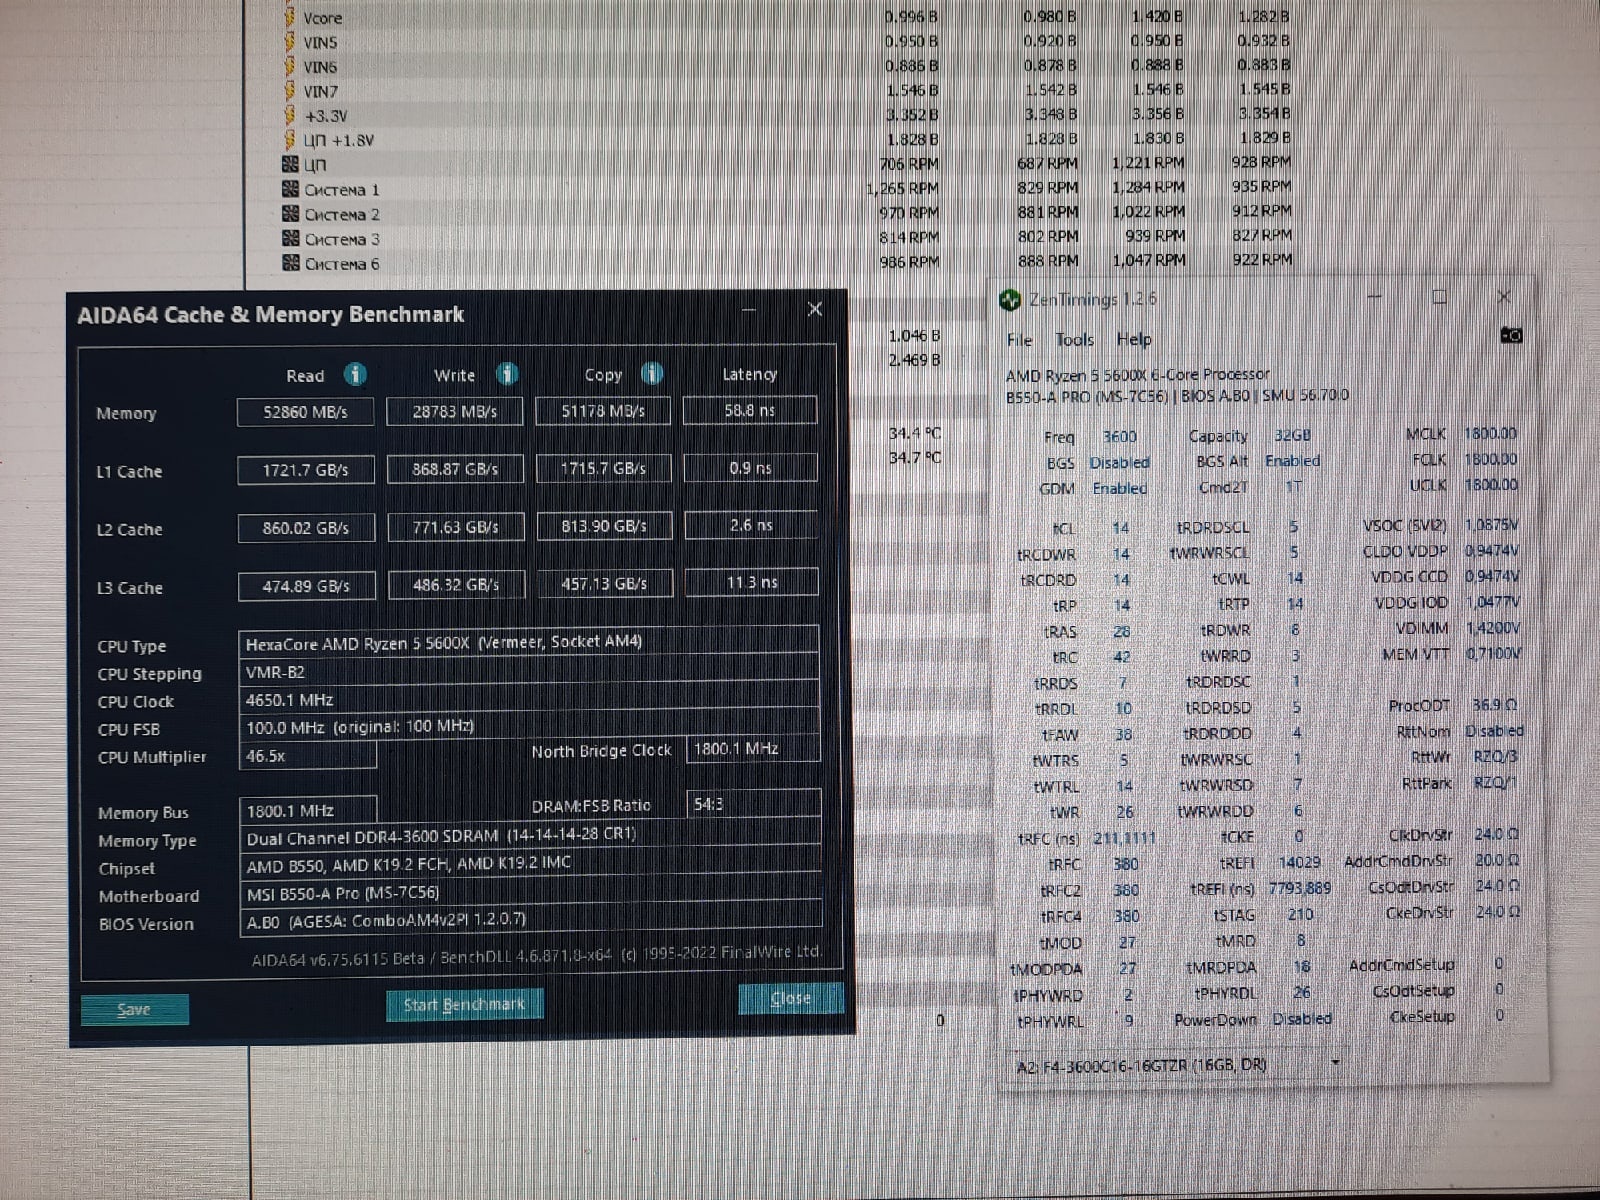Select the Memory Copy value 51178 MB/s
Image resolution: width=1600 pixels, height=1200 pixels.
click(x=603, y=411)
